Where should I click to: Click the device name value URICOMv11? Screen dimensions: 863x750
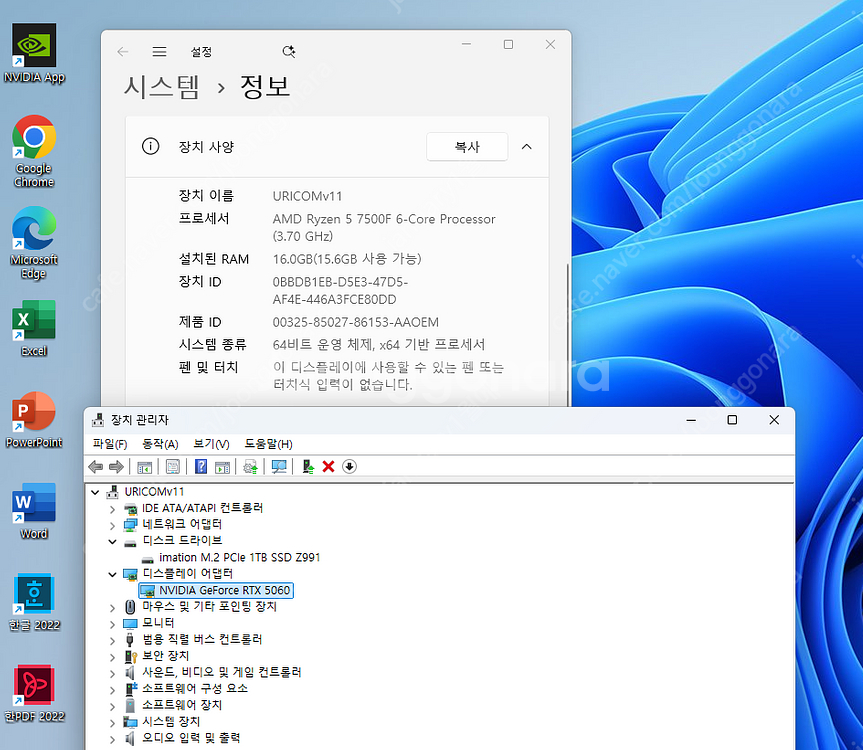click(x=308, y=196)
